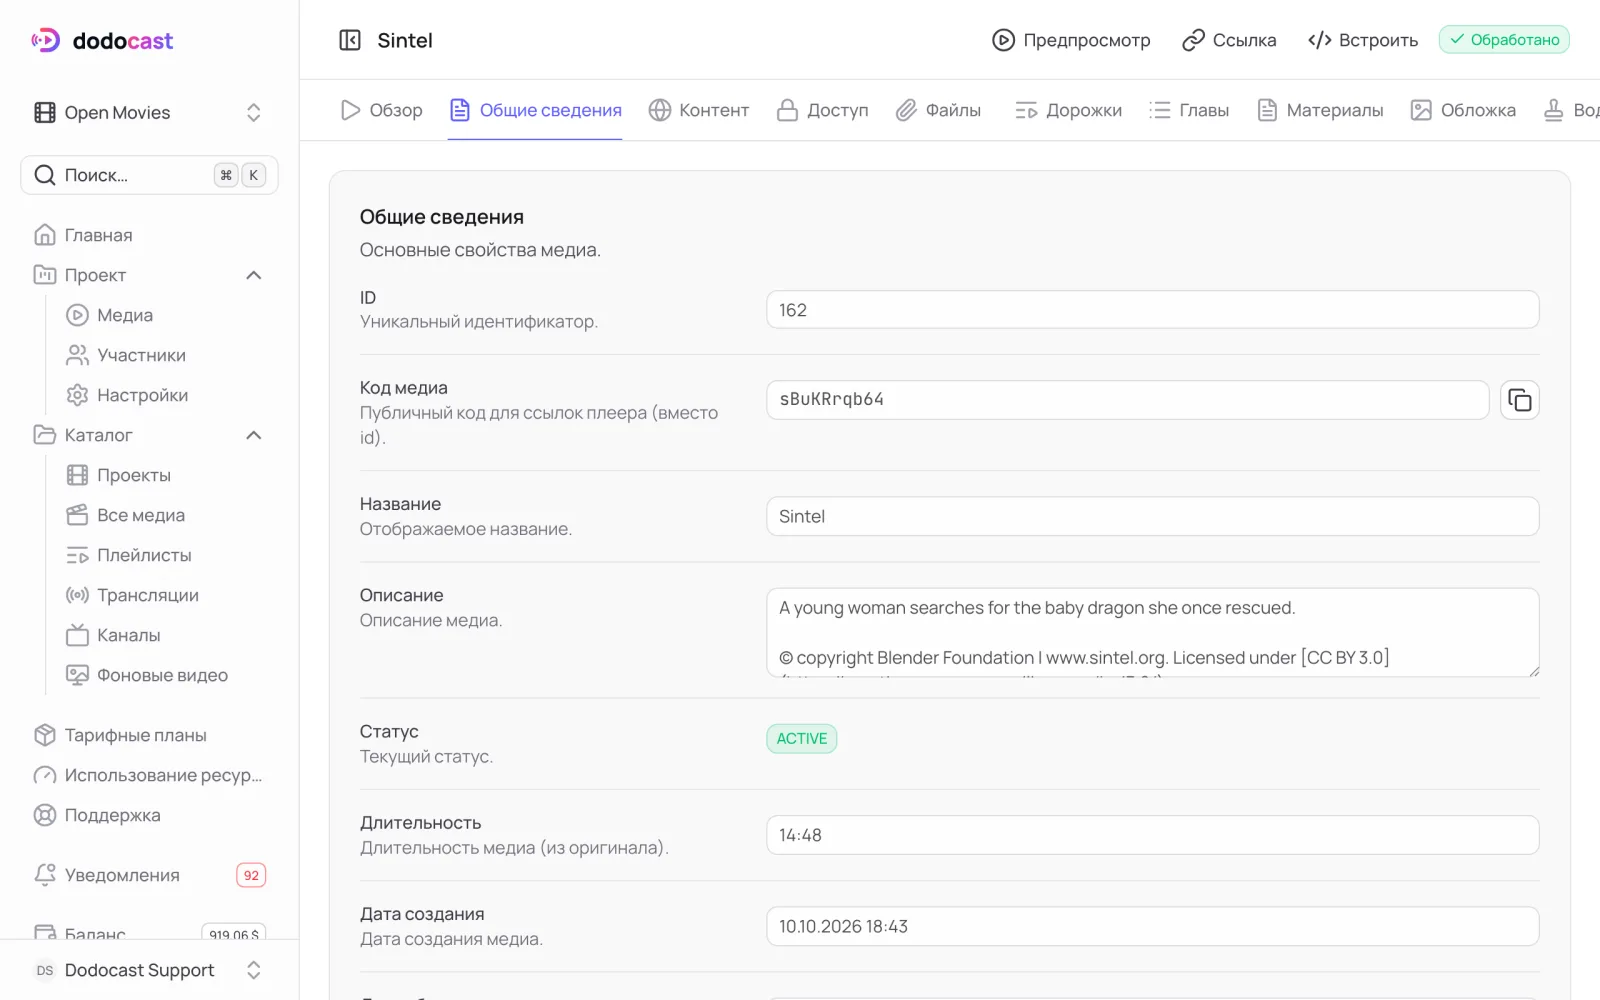Click the Длительность field 14:48
The image size is (1600, 1000).
coord(1152,835)
